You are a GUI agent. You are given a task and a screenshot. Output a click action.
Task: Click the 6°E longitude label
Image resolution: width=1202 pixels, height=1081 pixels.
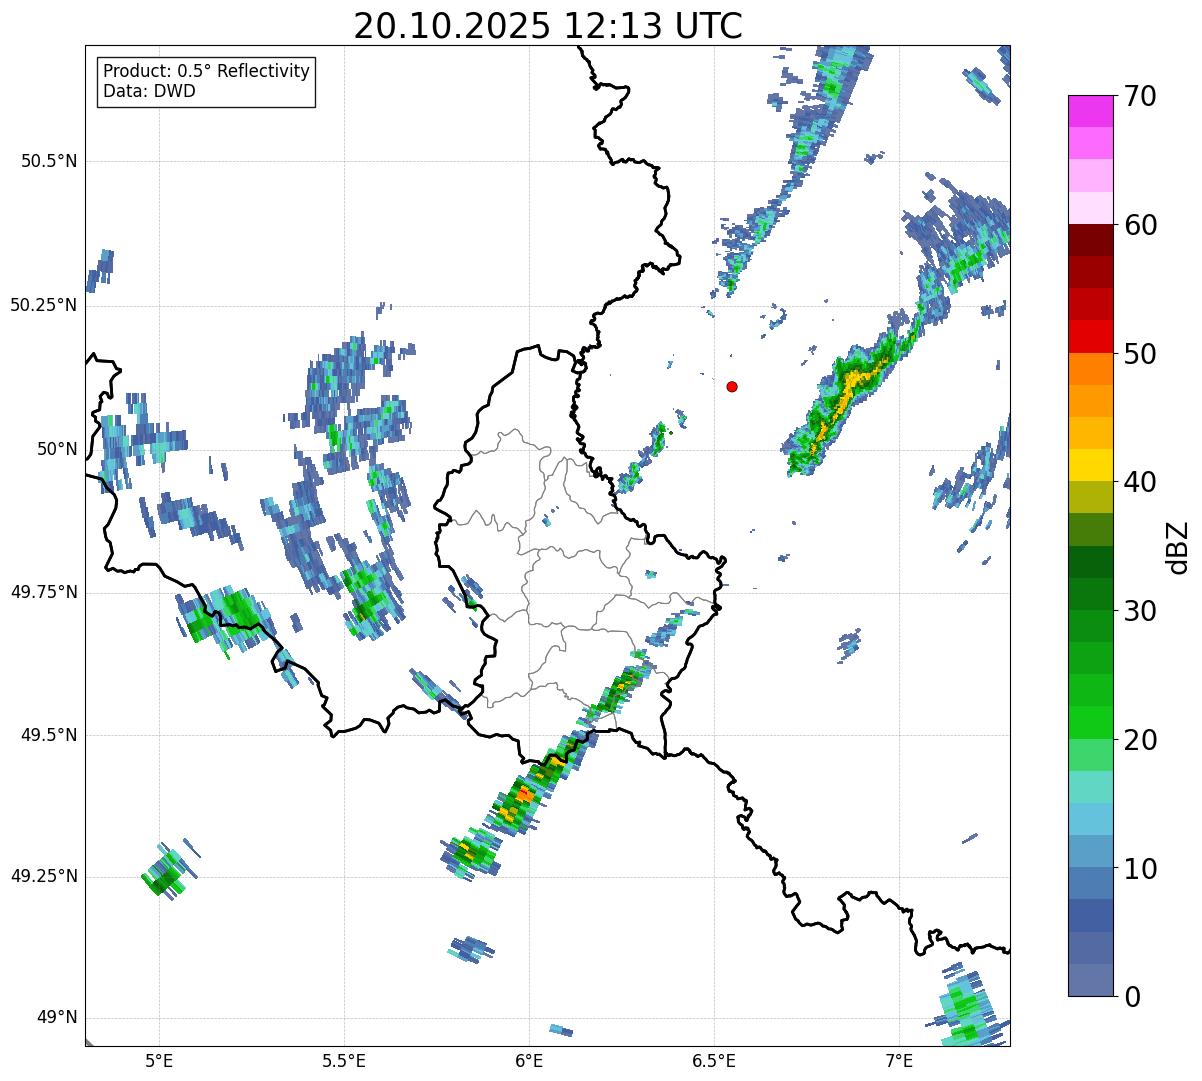(x=529, y=1060)
